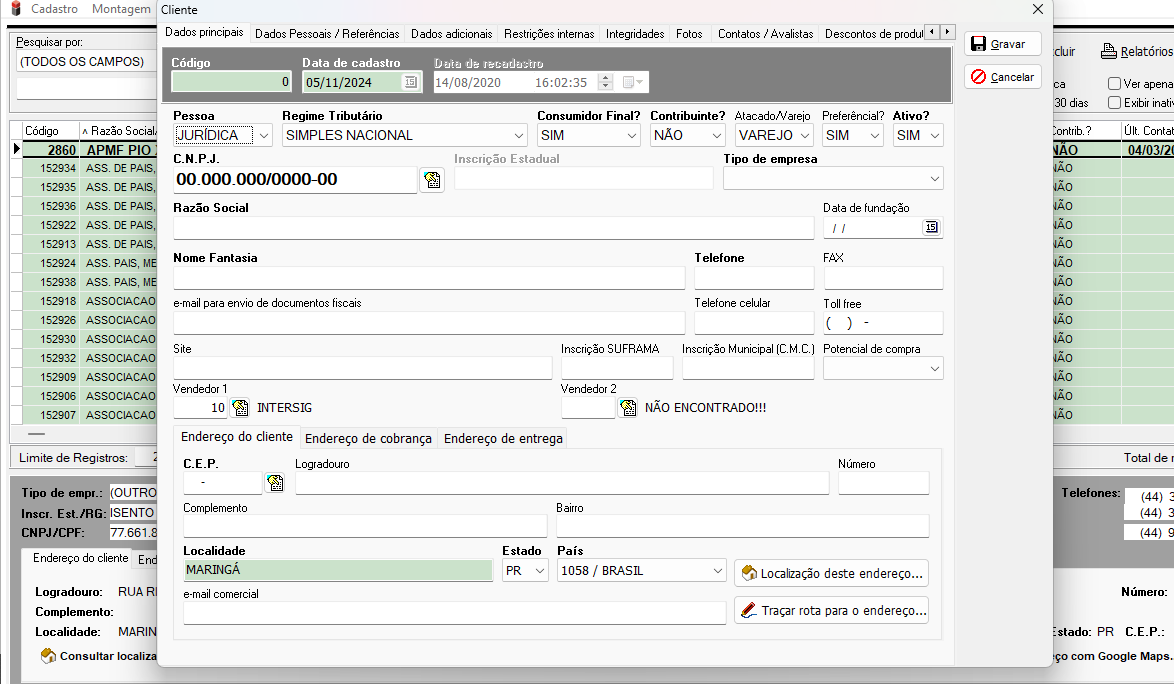Screen dimensions: 1174x684
Task: Switch to Integridades tab
Action: (x=635, y=34)
